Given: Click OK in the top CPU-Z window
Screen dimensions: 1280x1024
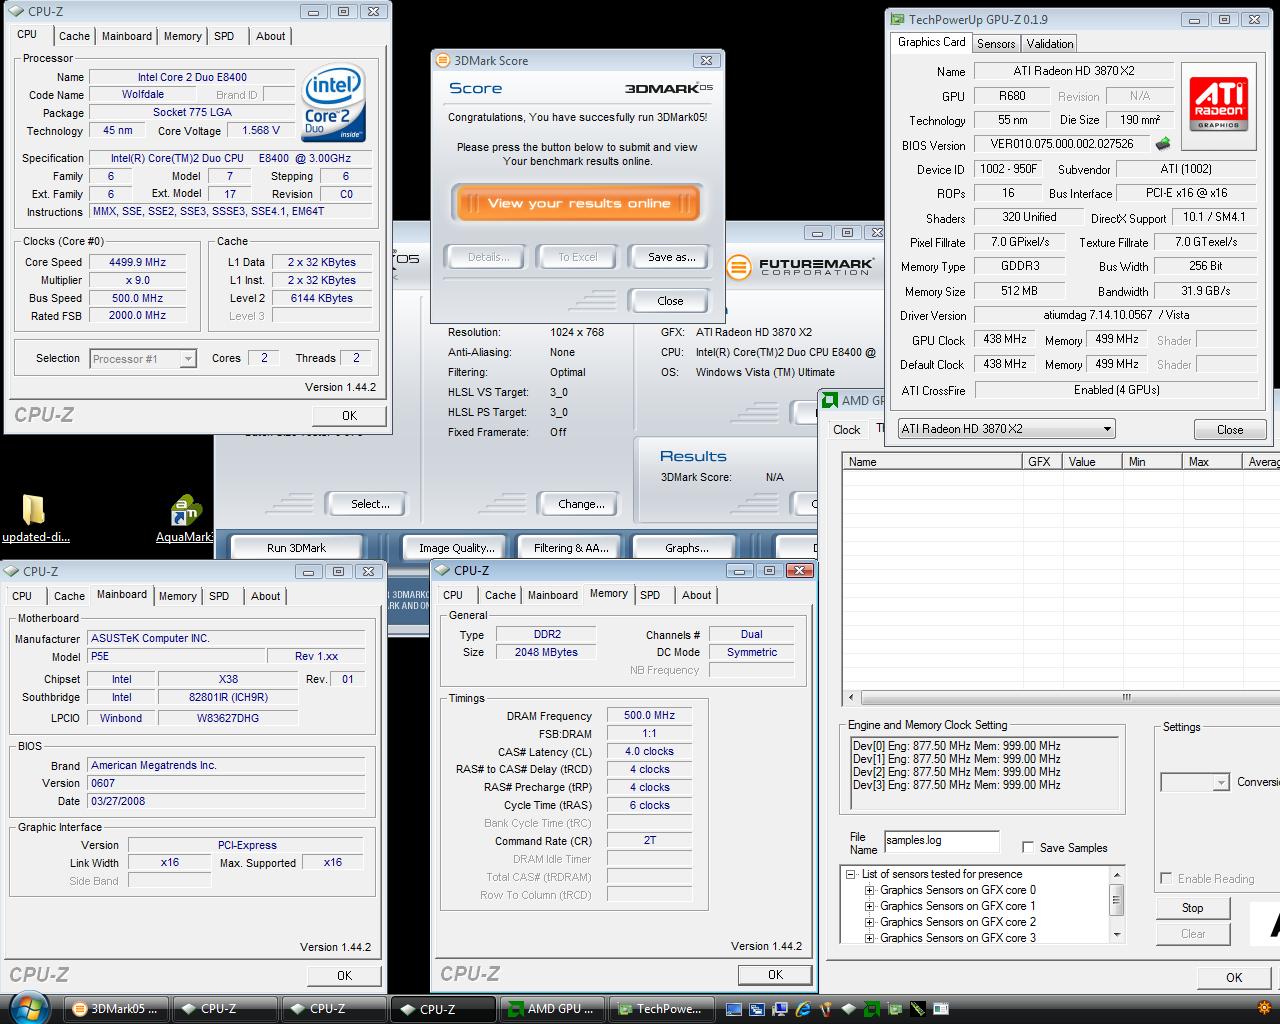Looking at the screenshot, I should point(349,416).
